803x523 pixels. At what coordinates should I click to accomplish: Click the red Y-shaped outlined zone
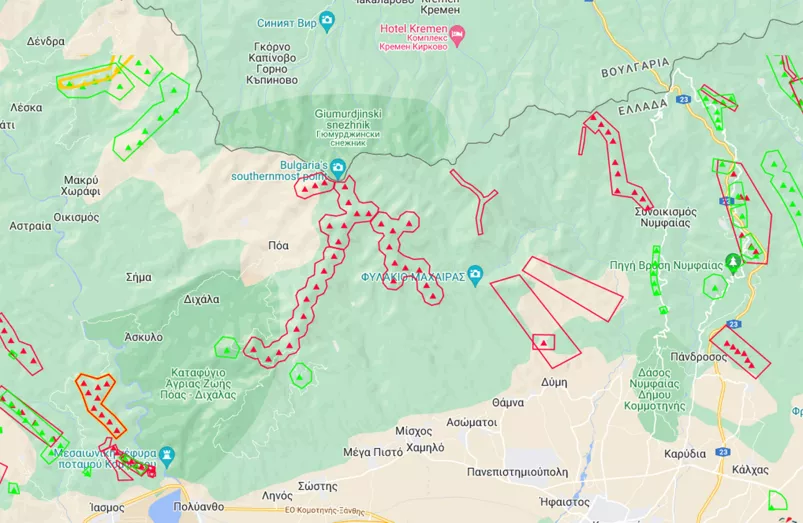click(x=475, y=201)
